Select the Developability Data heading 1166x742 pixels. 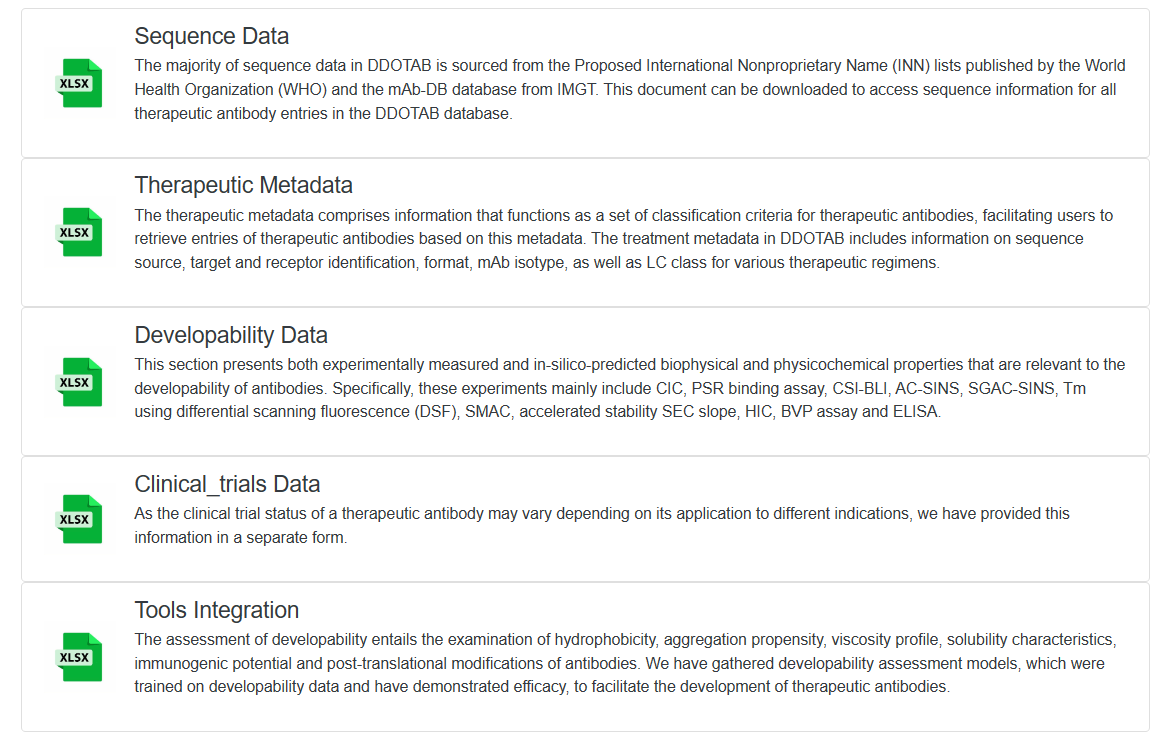click(x=231, y=335)
